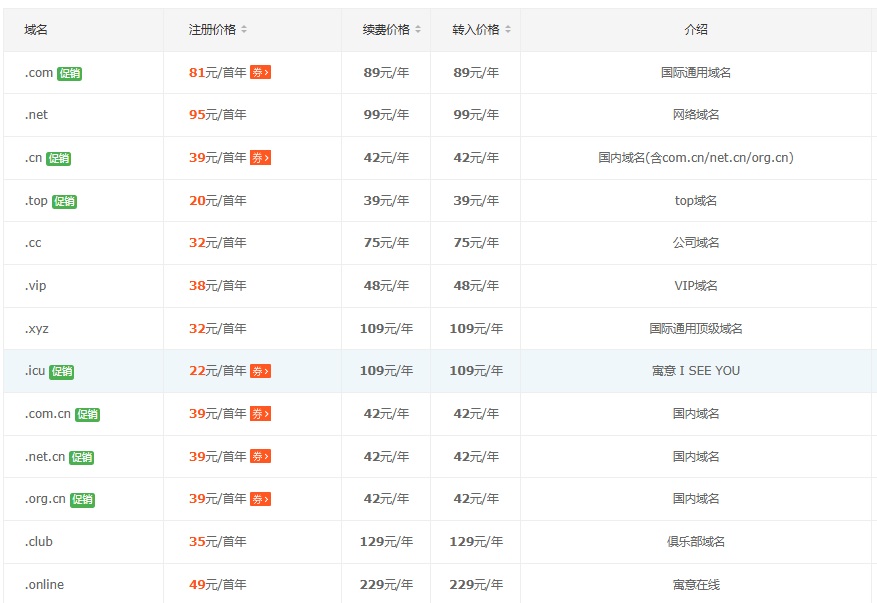
Task: Click the coupon badge beside .cn's 39元 price
Action: click(x=260, y=158)
